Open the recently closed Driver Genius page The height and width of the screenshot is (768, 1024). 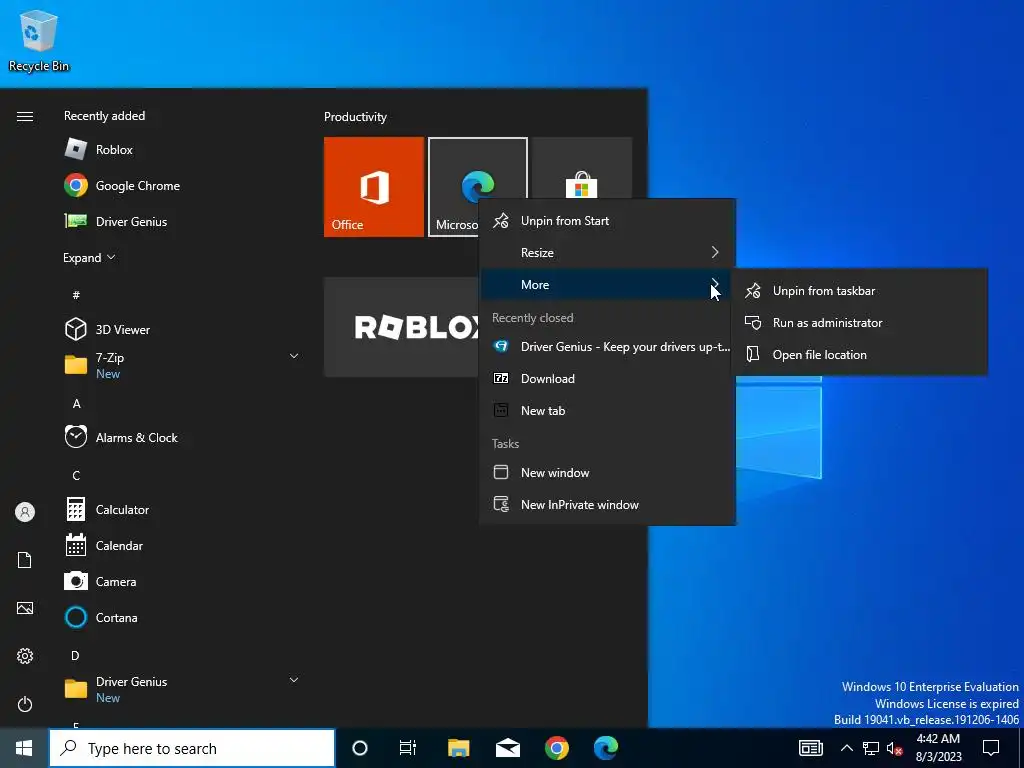607,346
